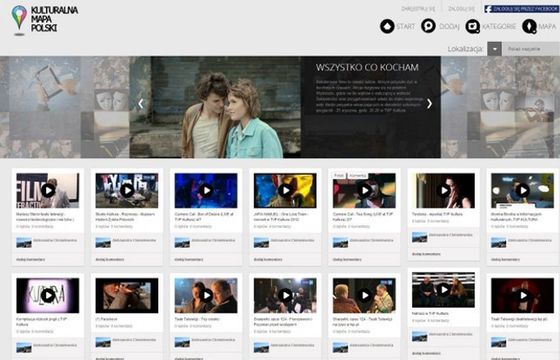Open the author avatar on the glowing KULTURA card

pyautogui.click(x=24, y=348)
